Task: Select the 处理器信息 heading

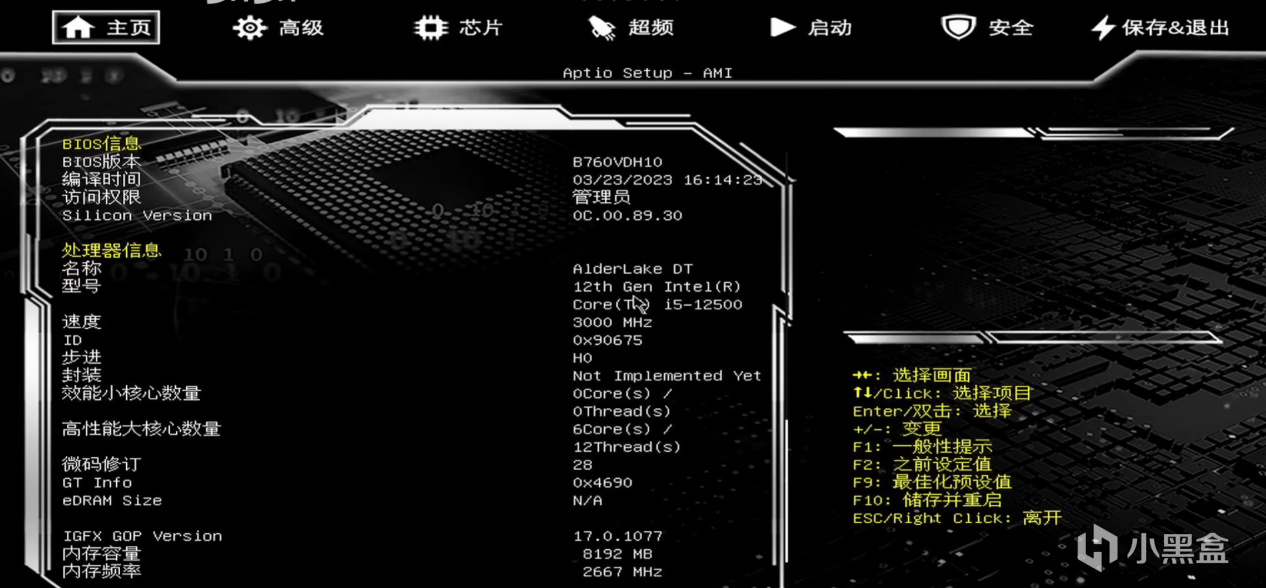Action: pyautogui.click(x=112, y=251)
